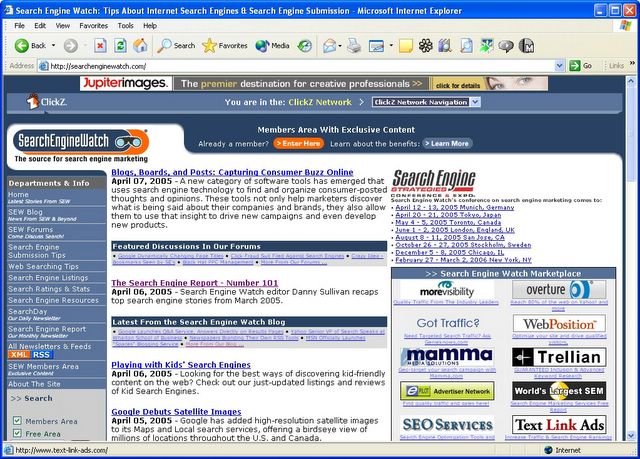
Task: Click the round M toolbar icon
Action: click(x=527, y=46)
